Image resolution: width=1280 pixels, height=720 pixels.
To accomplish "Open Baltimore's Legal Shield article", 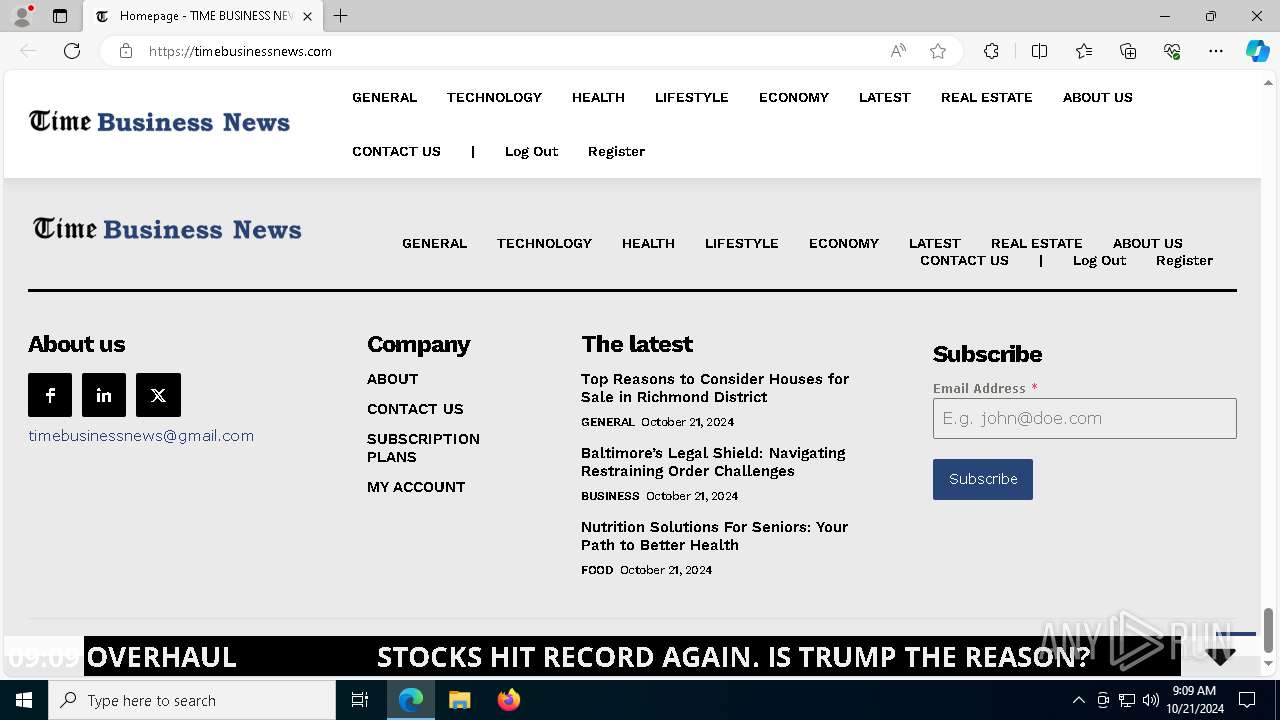I will pyautogui.click(x=713, y=462).
